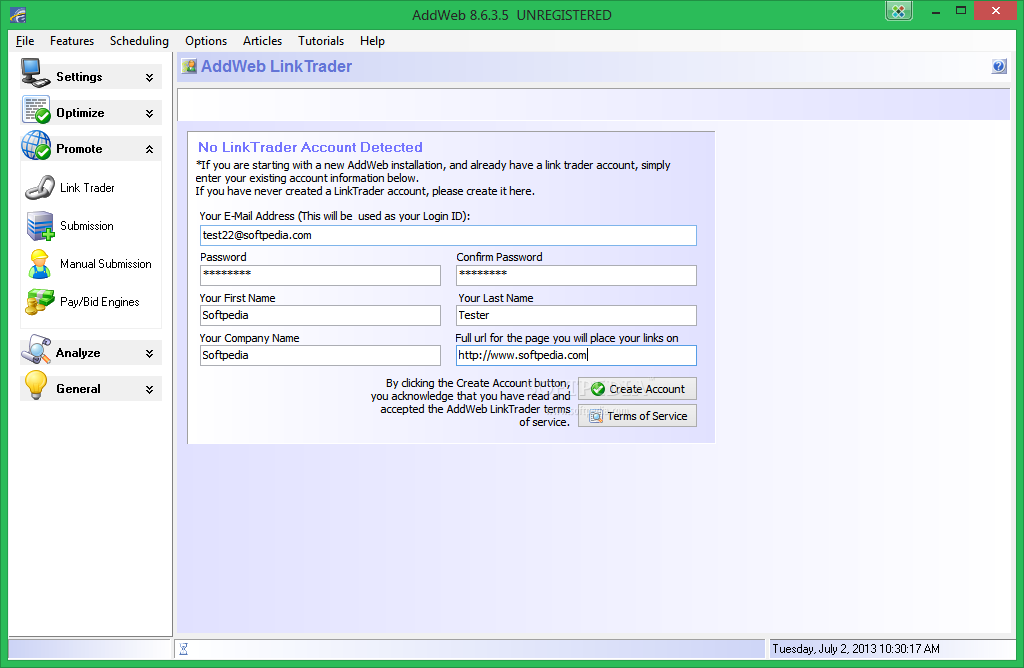
Task: Open the Tutorials menu
Action: (321, 40)
